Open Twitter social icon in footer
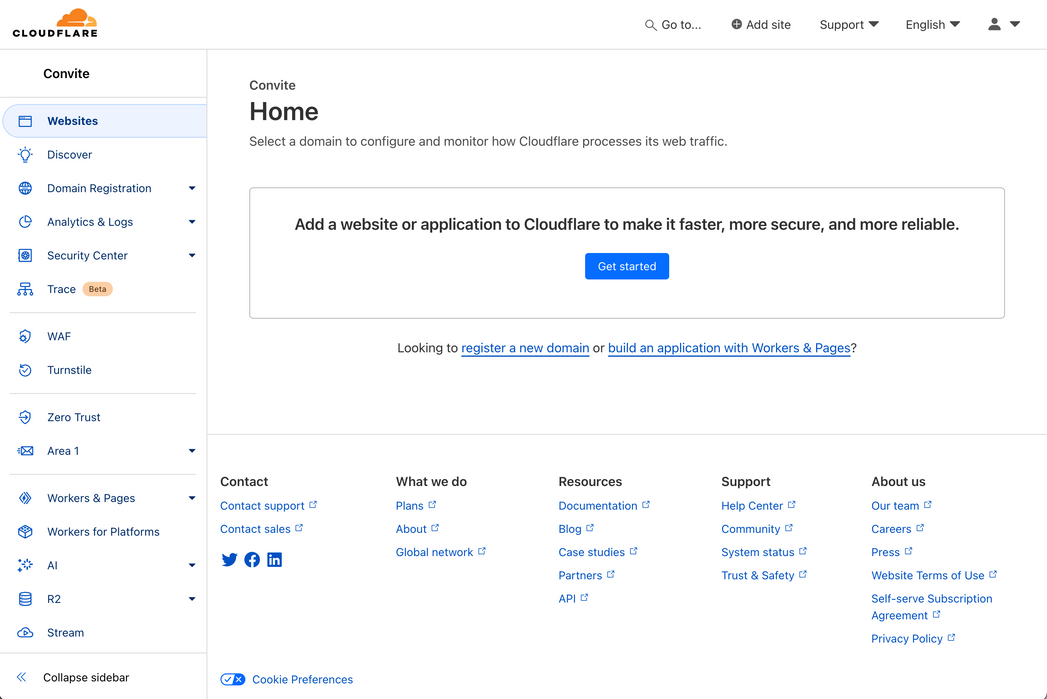The image size is (1047, 699). [229, 560]
